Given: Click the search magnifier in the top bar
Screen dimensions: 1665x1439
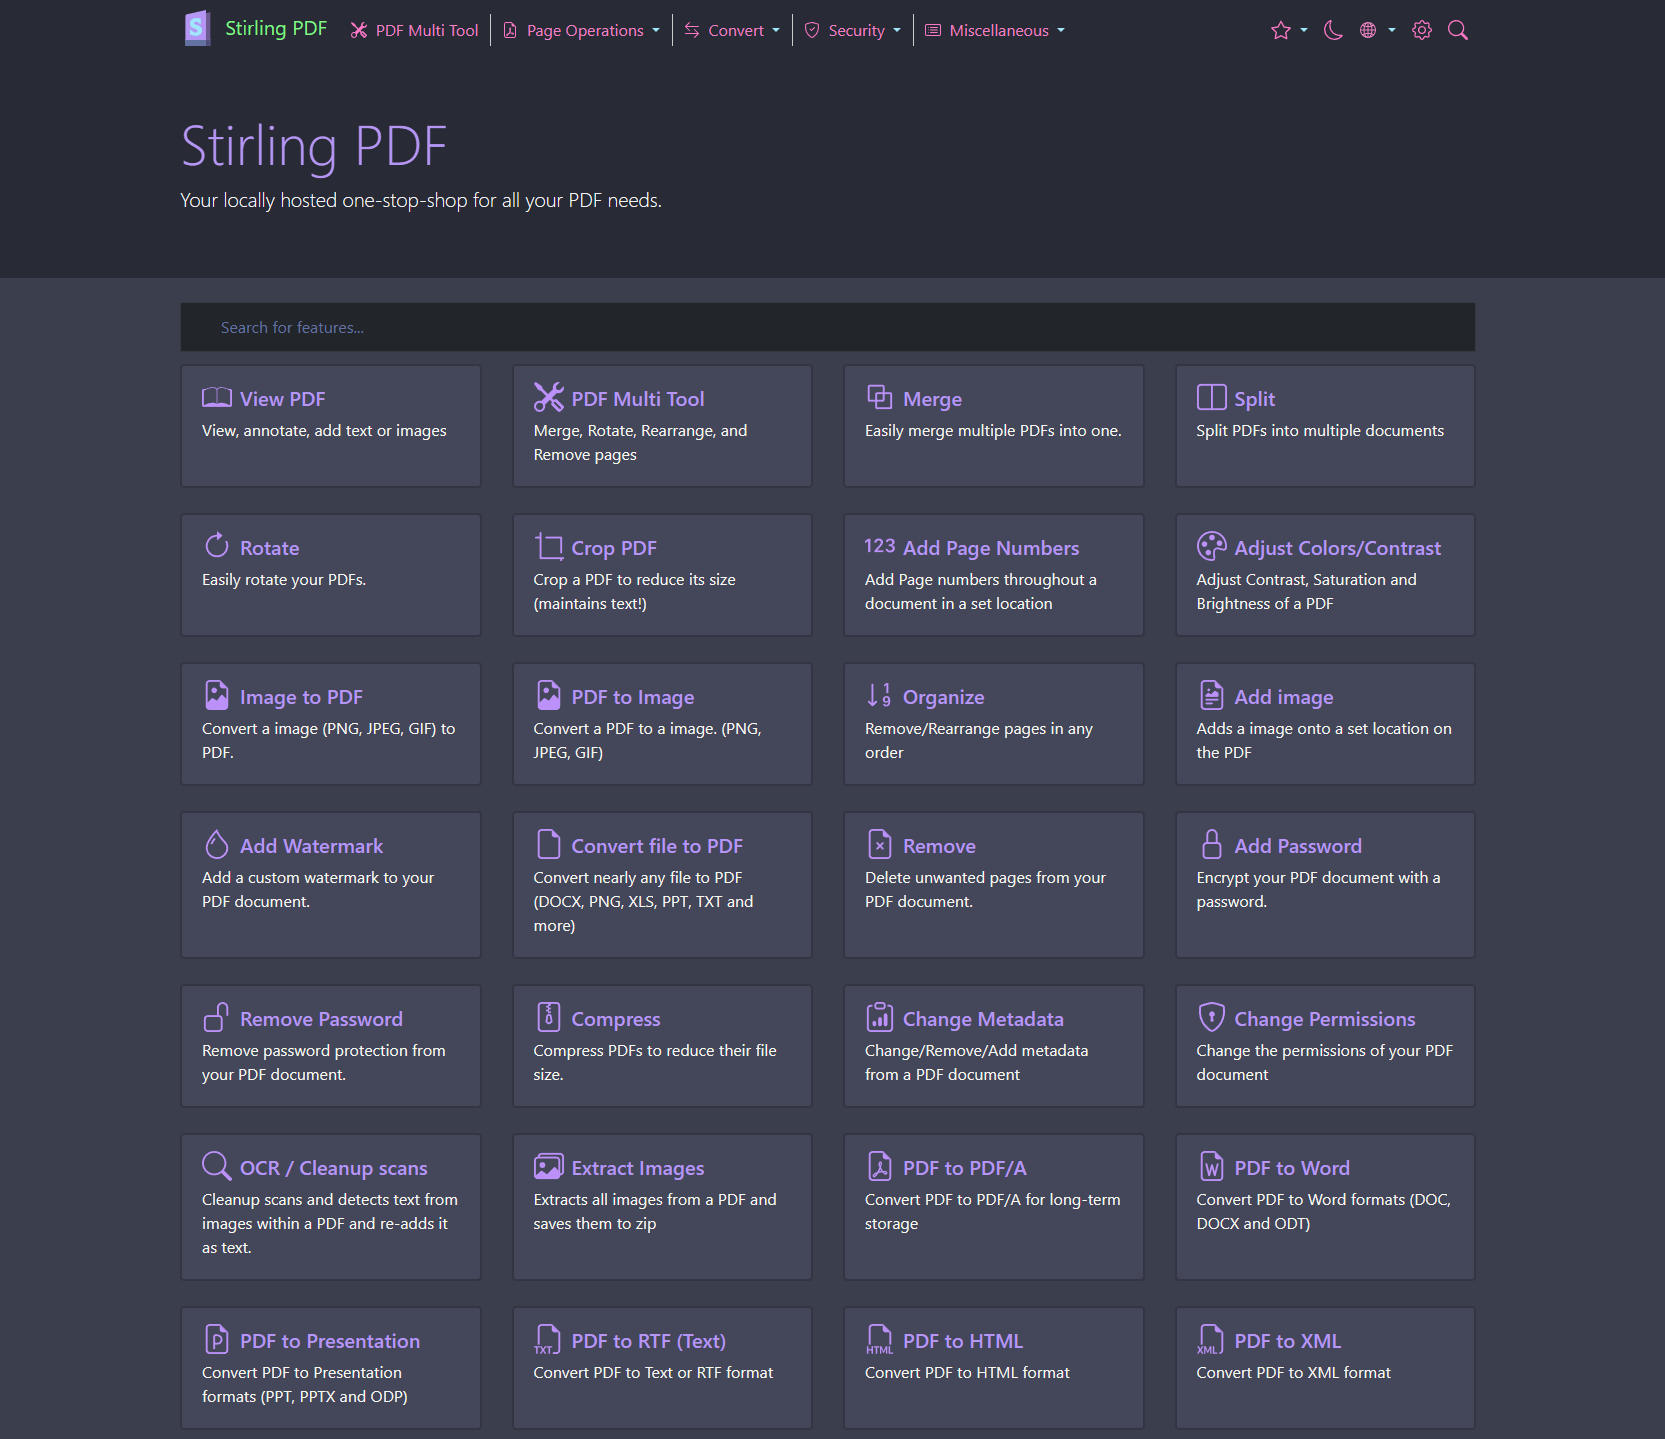Looking at the screenshot, I should pyautogui.click(x=1457, y=30).
